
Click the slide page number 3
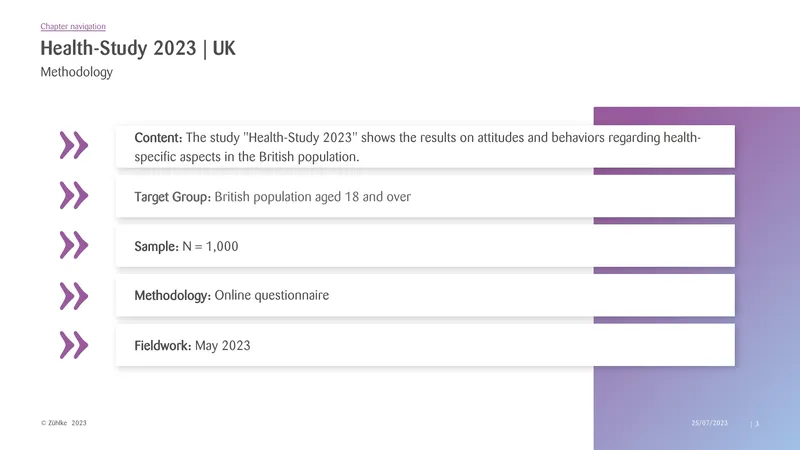click(x=757, y=423)
